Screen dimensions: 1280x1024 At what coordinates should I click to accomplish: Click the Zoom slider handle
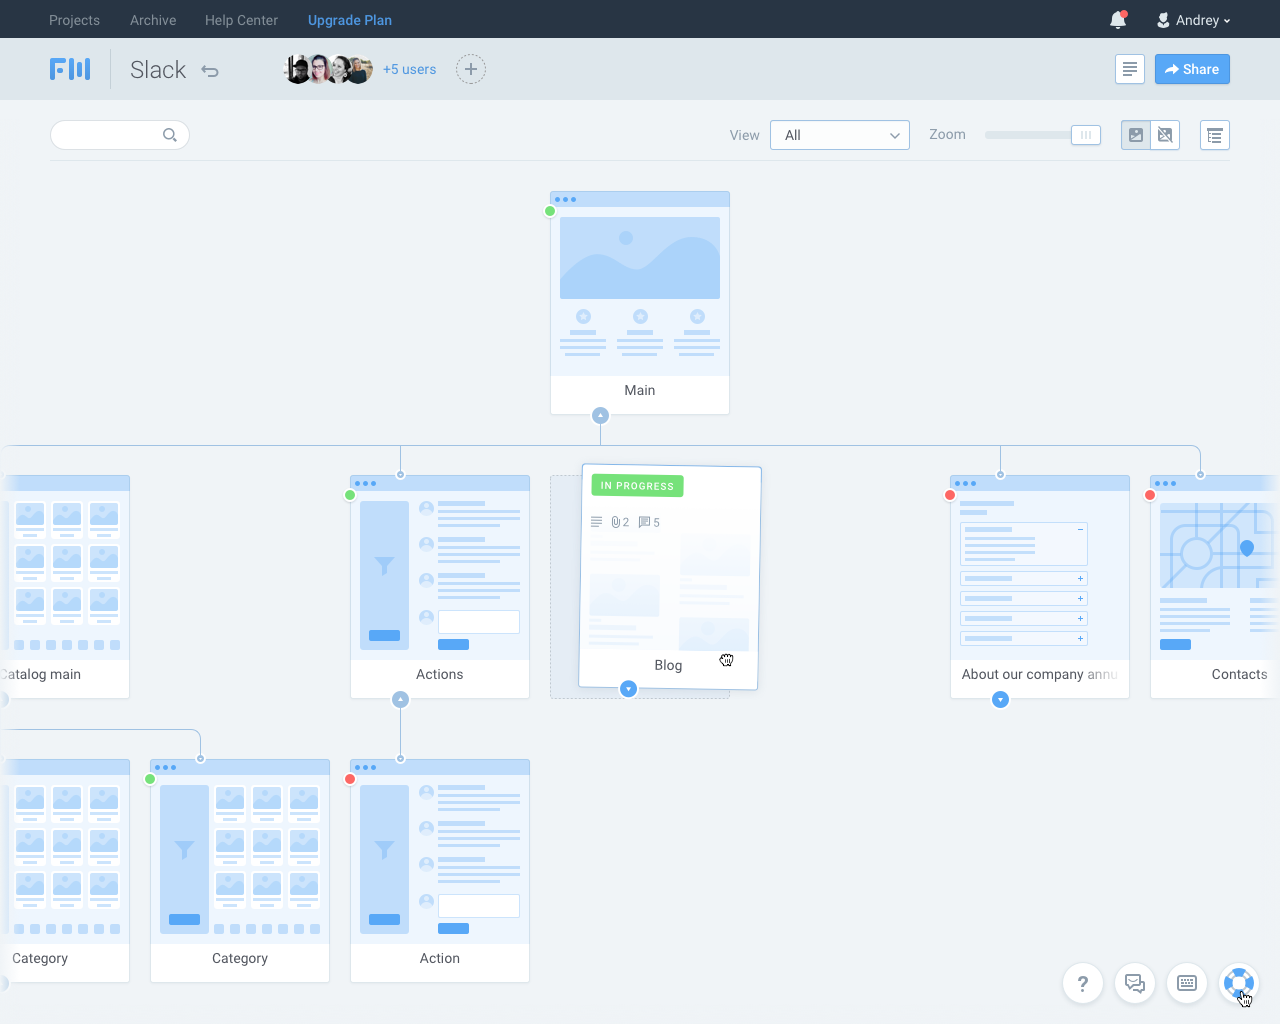click(1086, 135)
